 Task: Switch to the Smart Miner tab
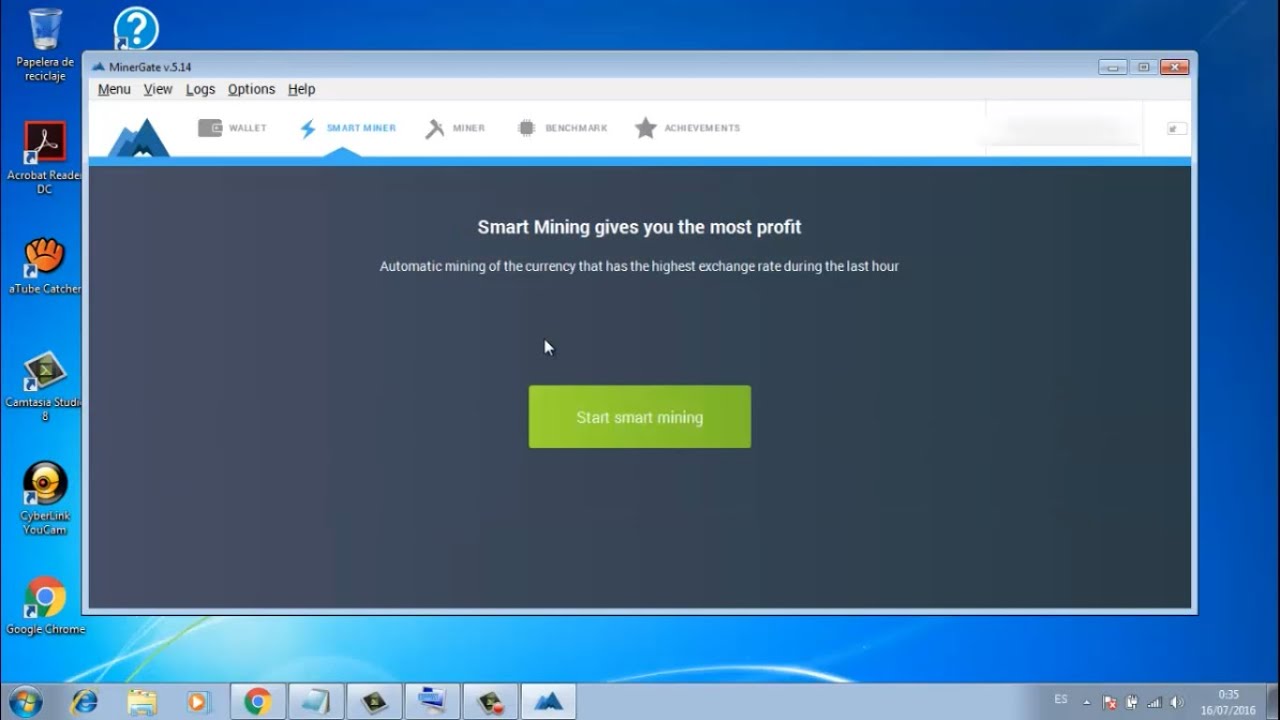pos(348,128)
